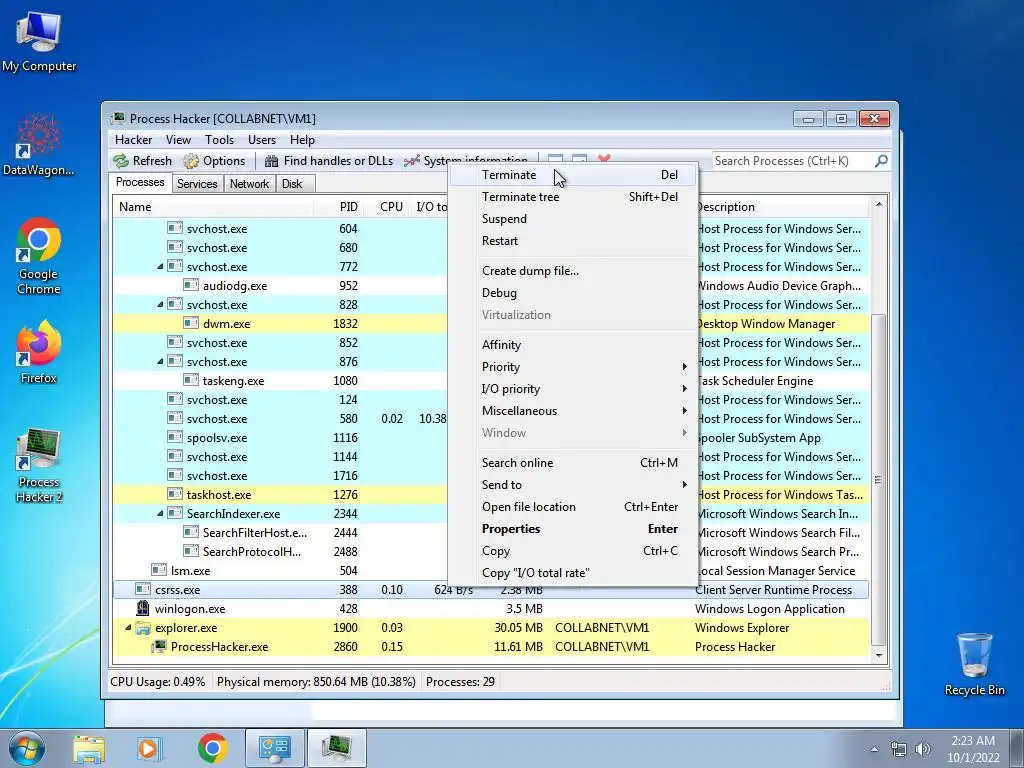Click the red X terminate toolbar icon
The height and width of the screenshot is (768, 1024).
click(x=604, y=159)
